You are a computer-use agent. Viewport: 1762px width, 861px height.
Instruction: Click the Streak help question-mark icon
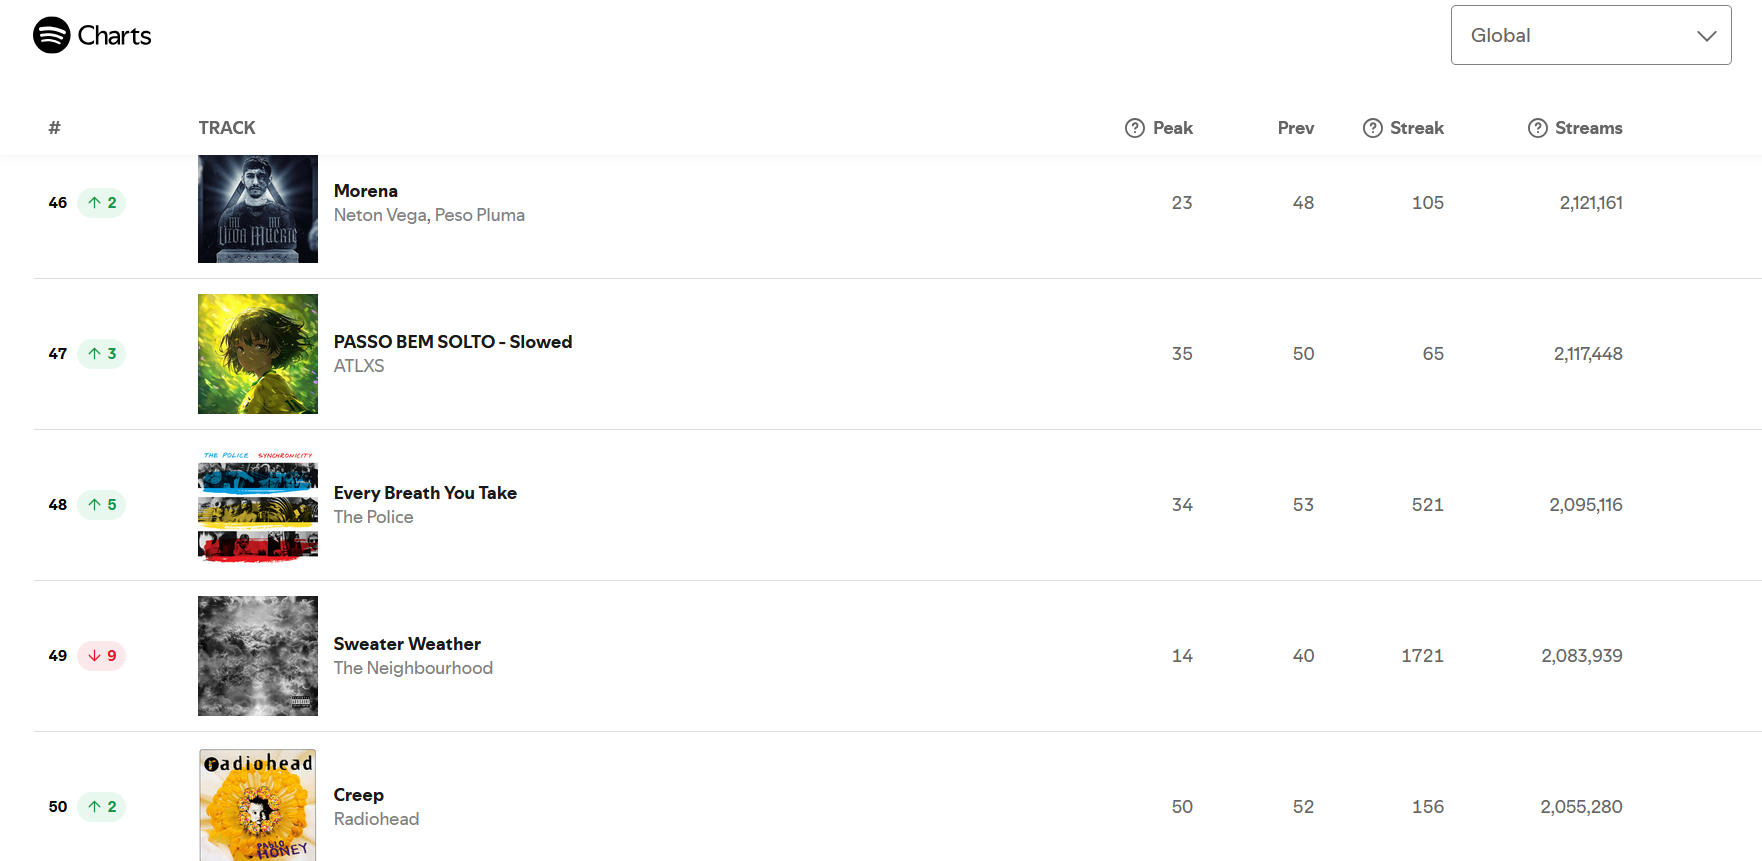pyautogui.click(x=1373, y=128)
